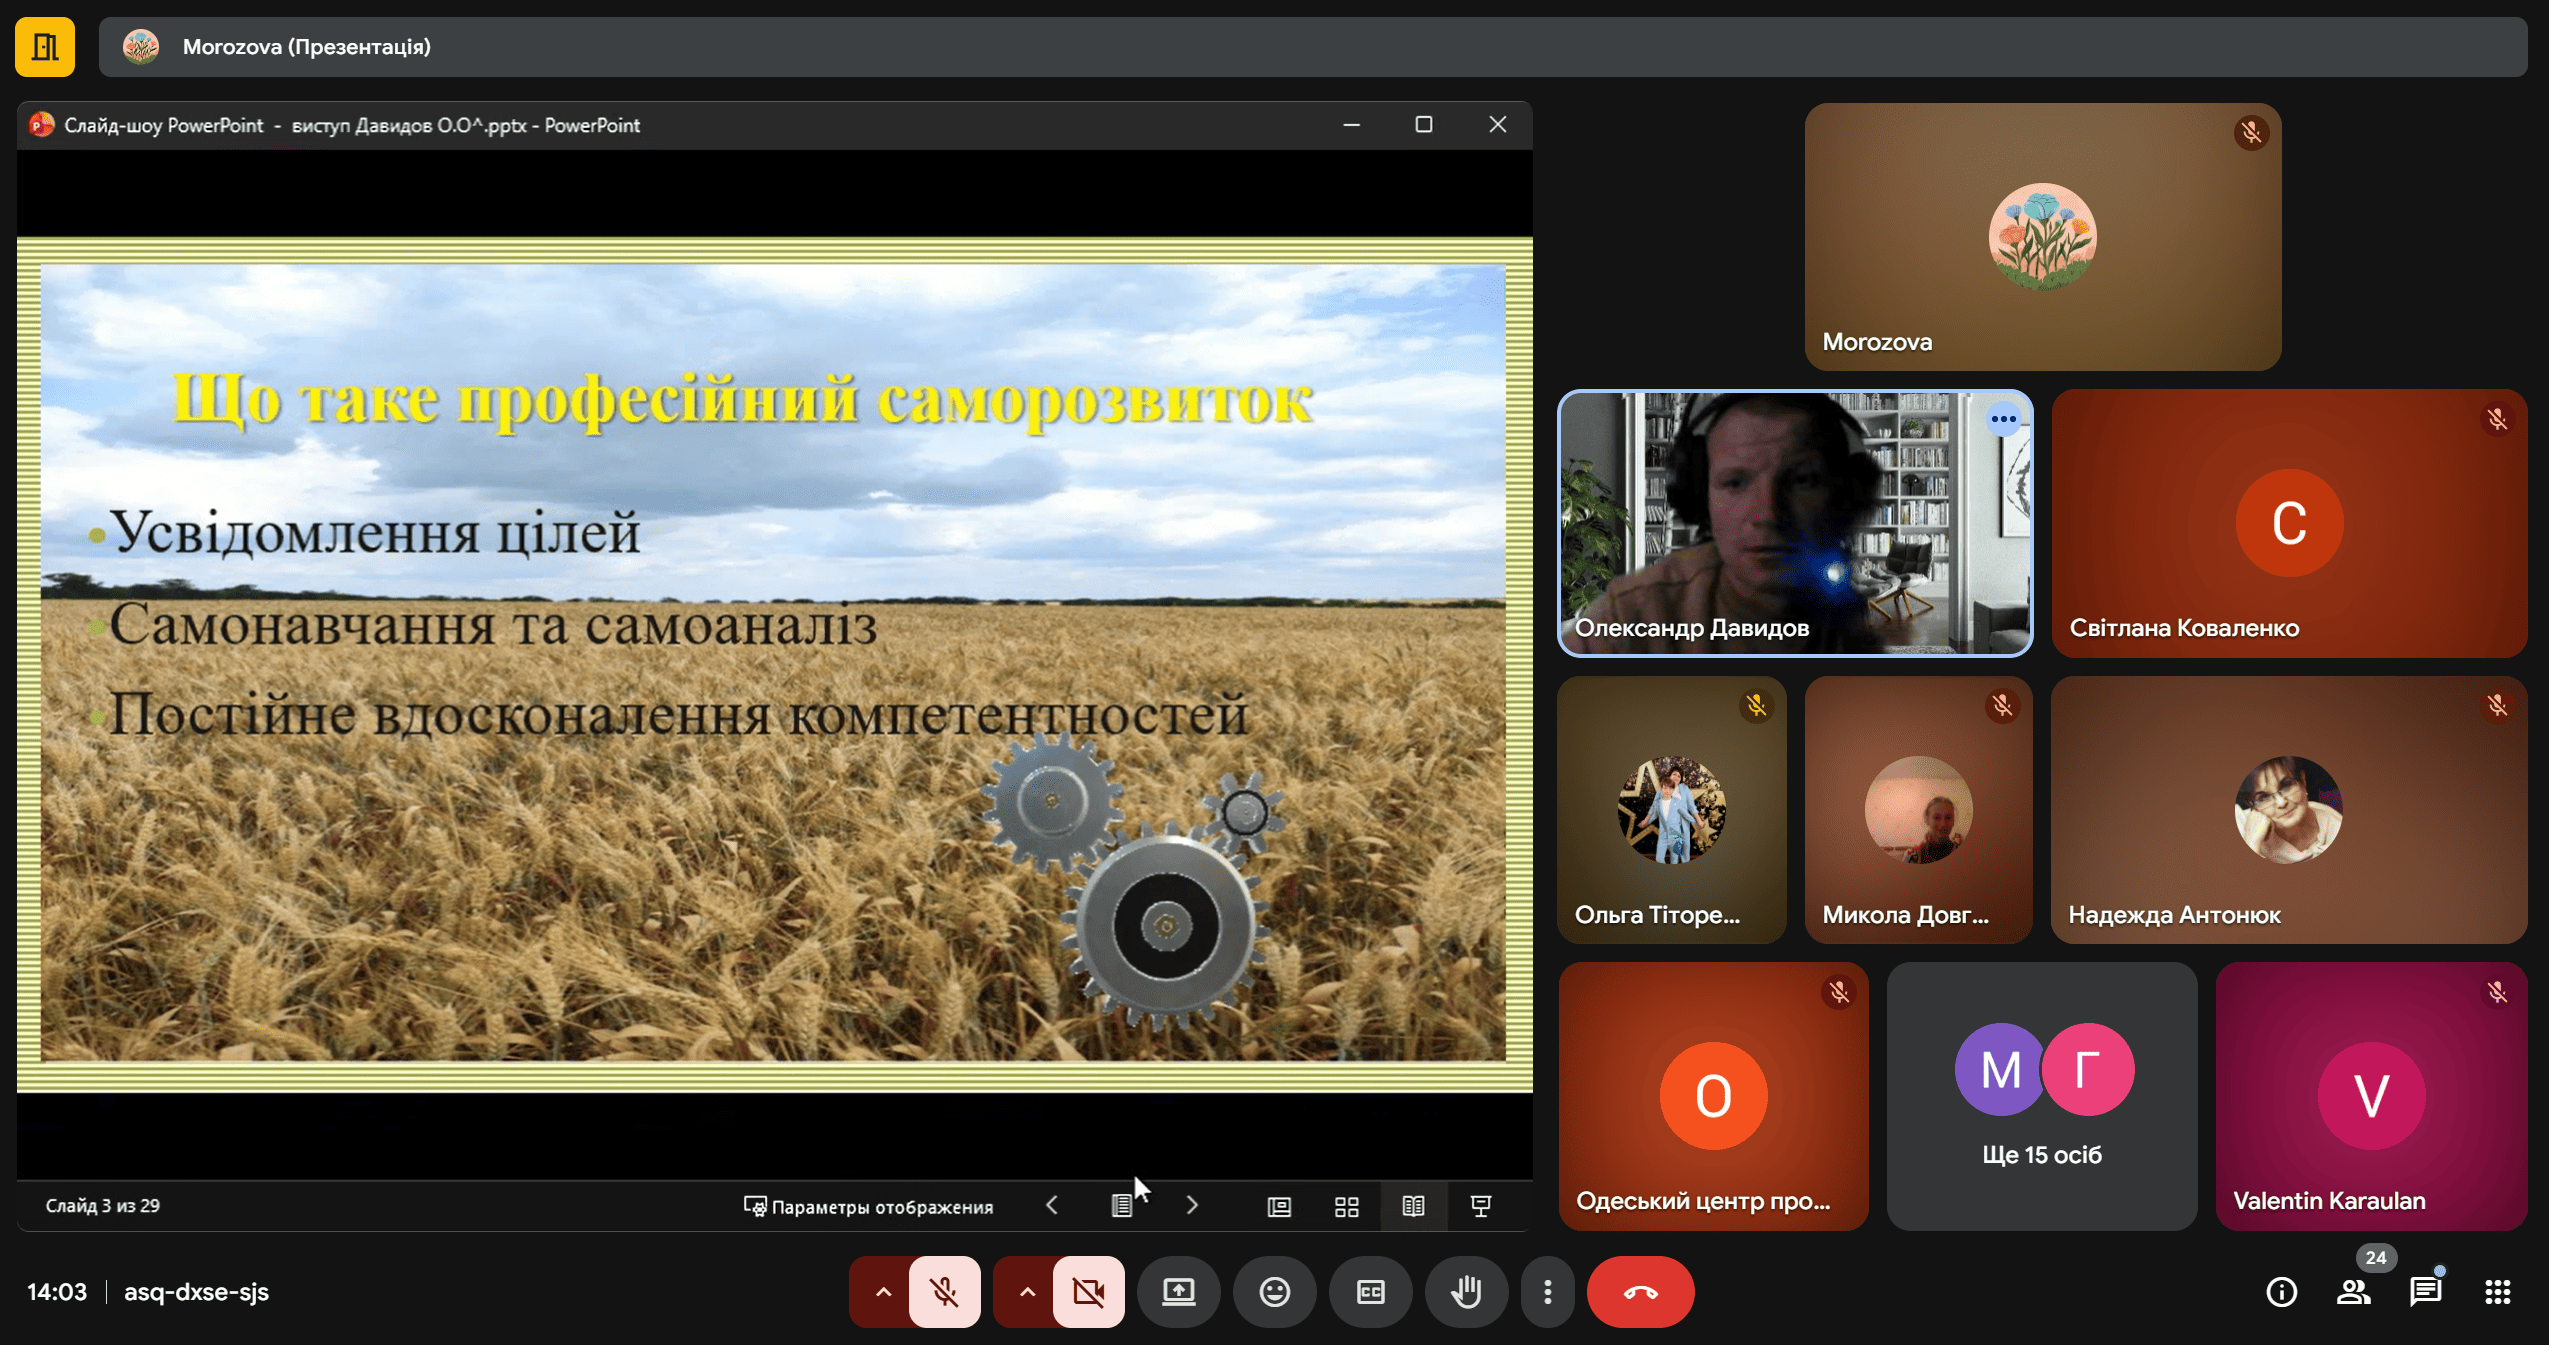The width and height of the screenshot is (2549, 1345).
Task: Toggle closed captions CC button
Action: 1370,1292
